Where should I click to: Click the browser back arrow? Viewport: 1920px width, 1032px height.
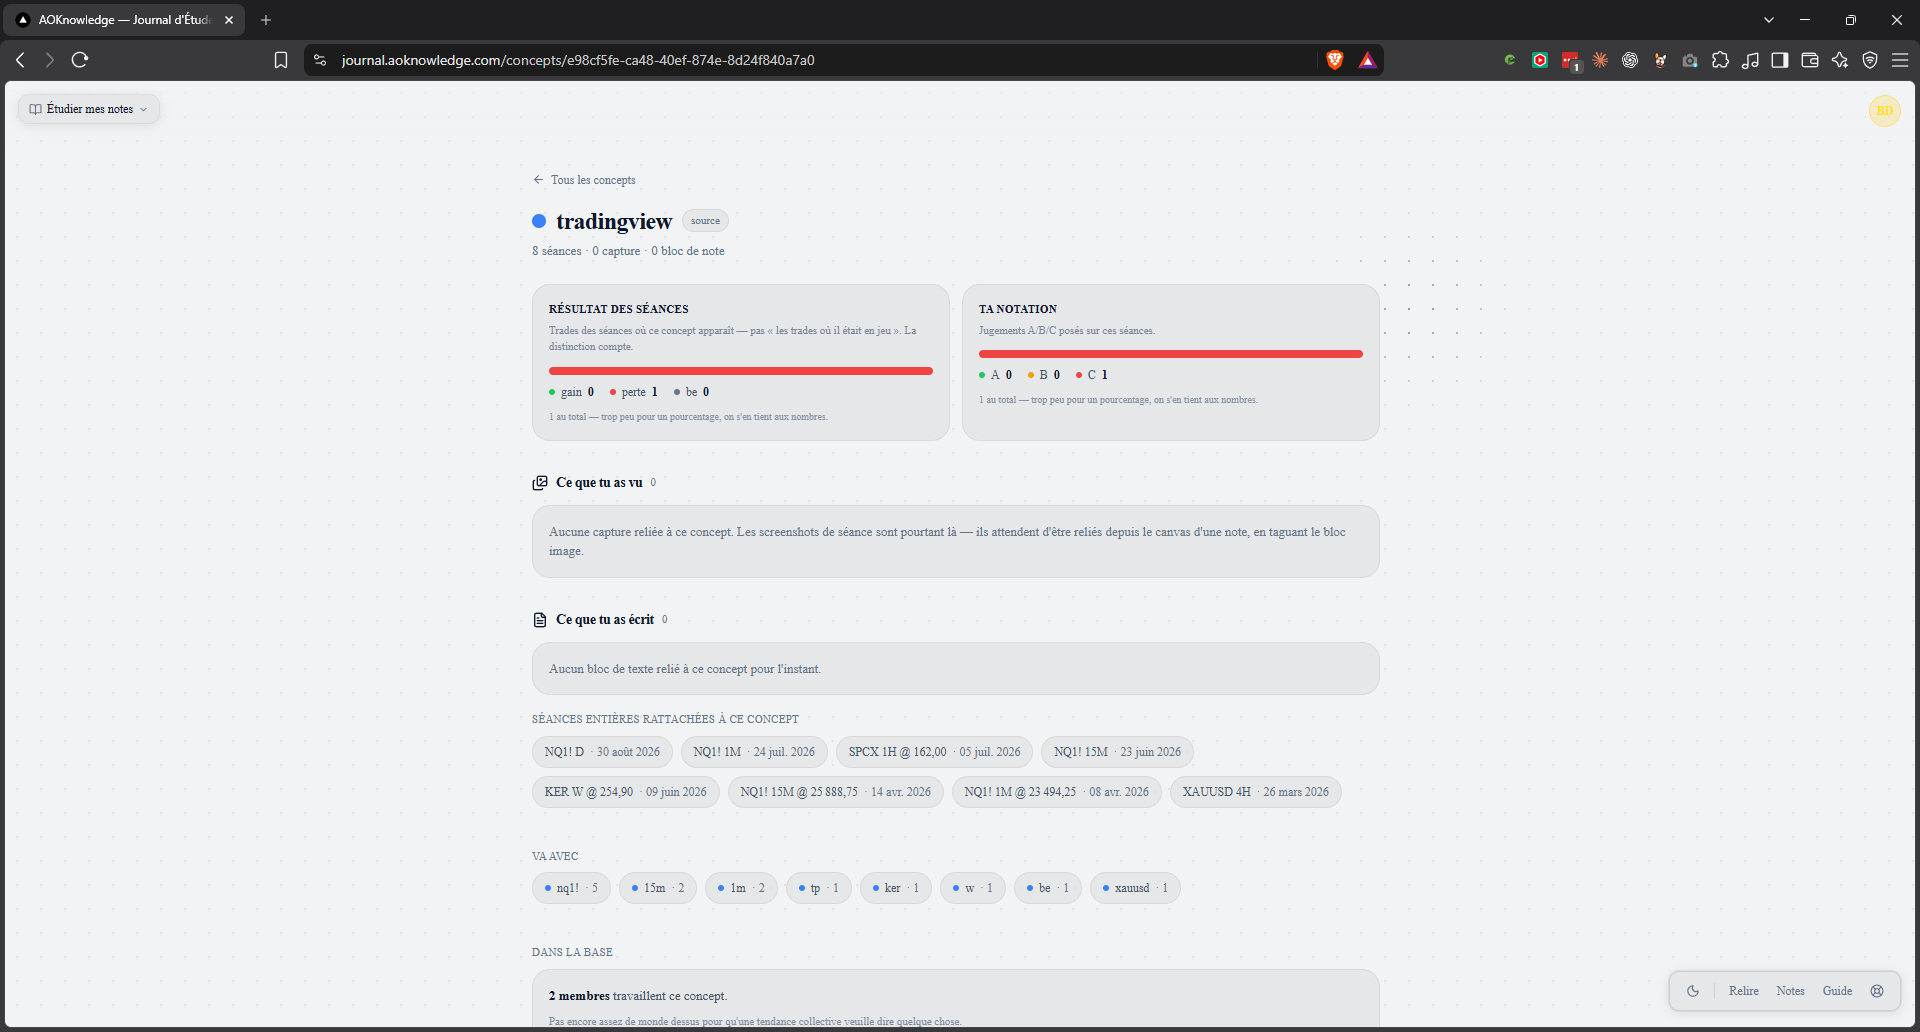[20, 60]
